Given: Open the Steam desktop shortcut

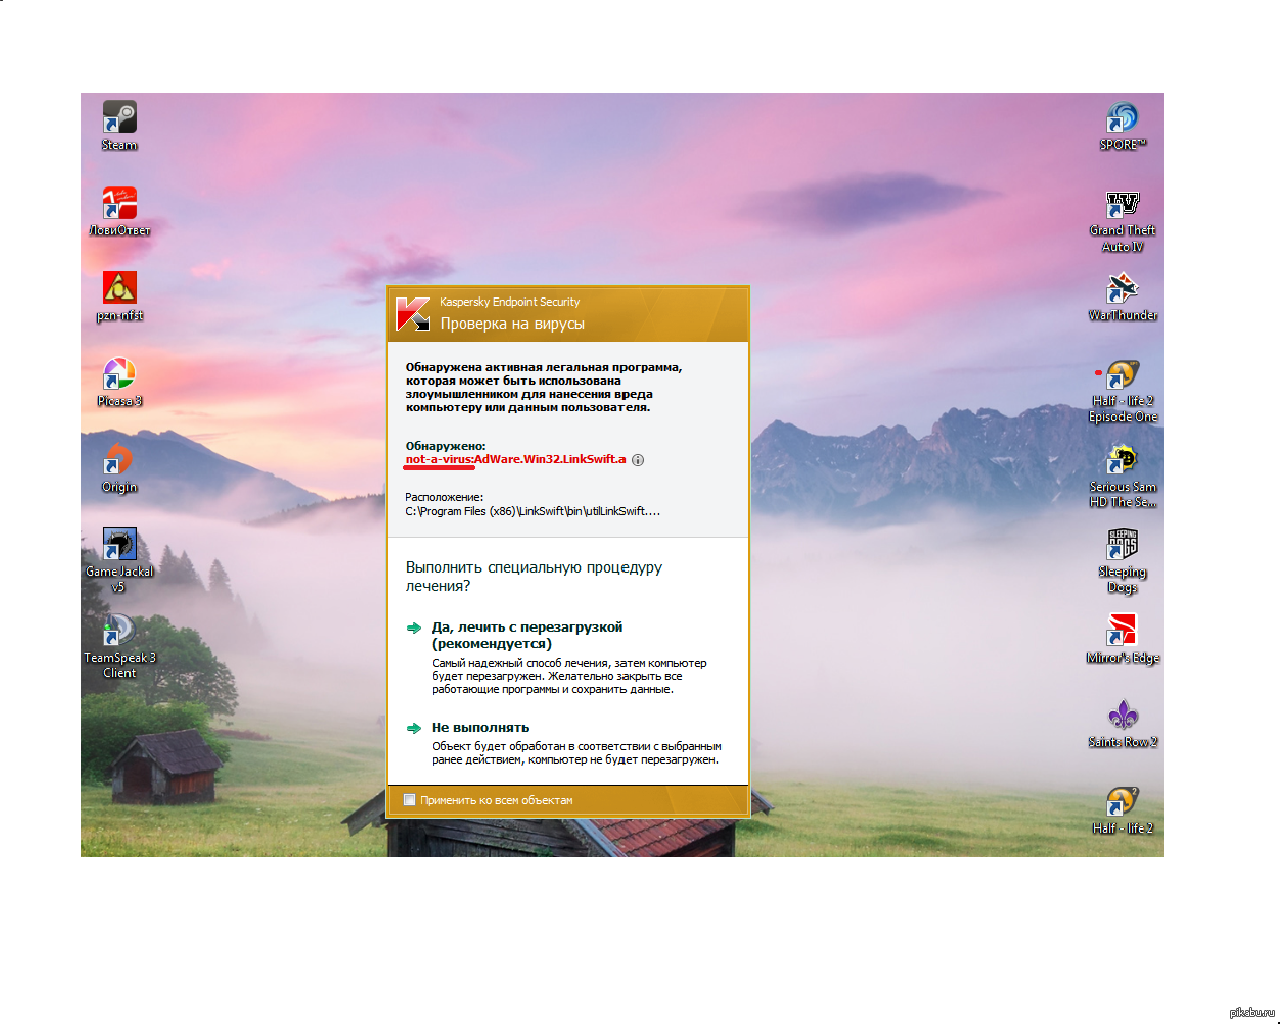Looking at the screenshot, I should 119,125.
